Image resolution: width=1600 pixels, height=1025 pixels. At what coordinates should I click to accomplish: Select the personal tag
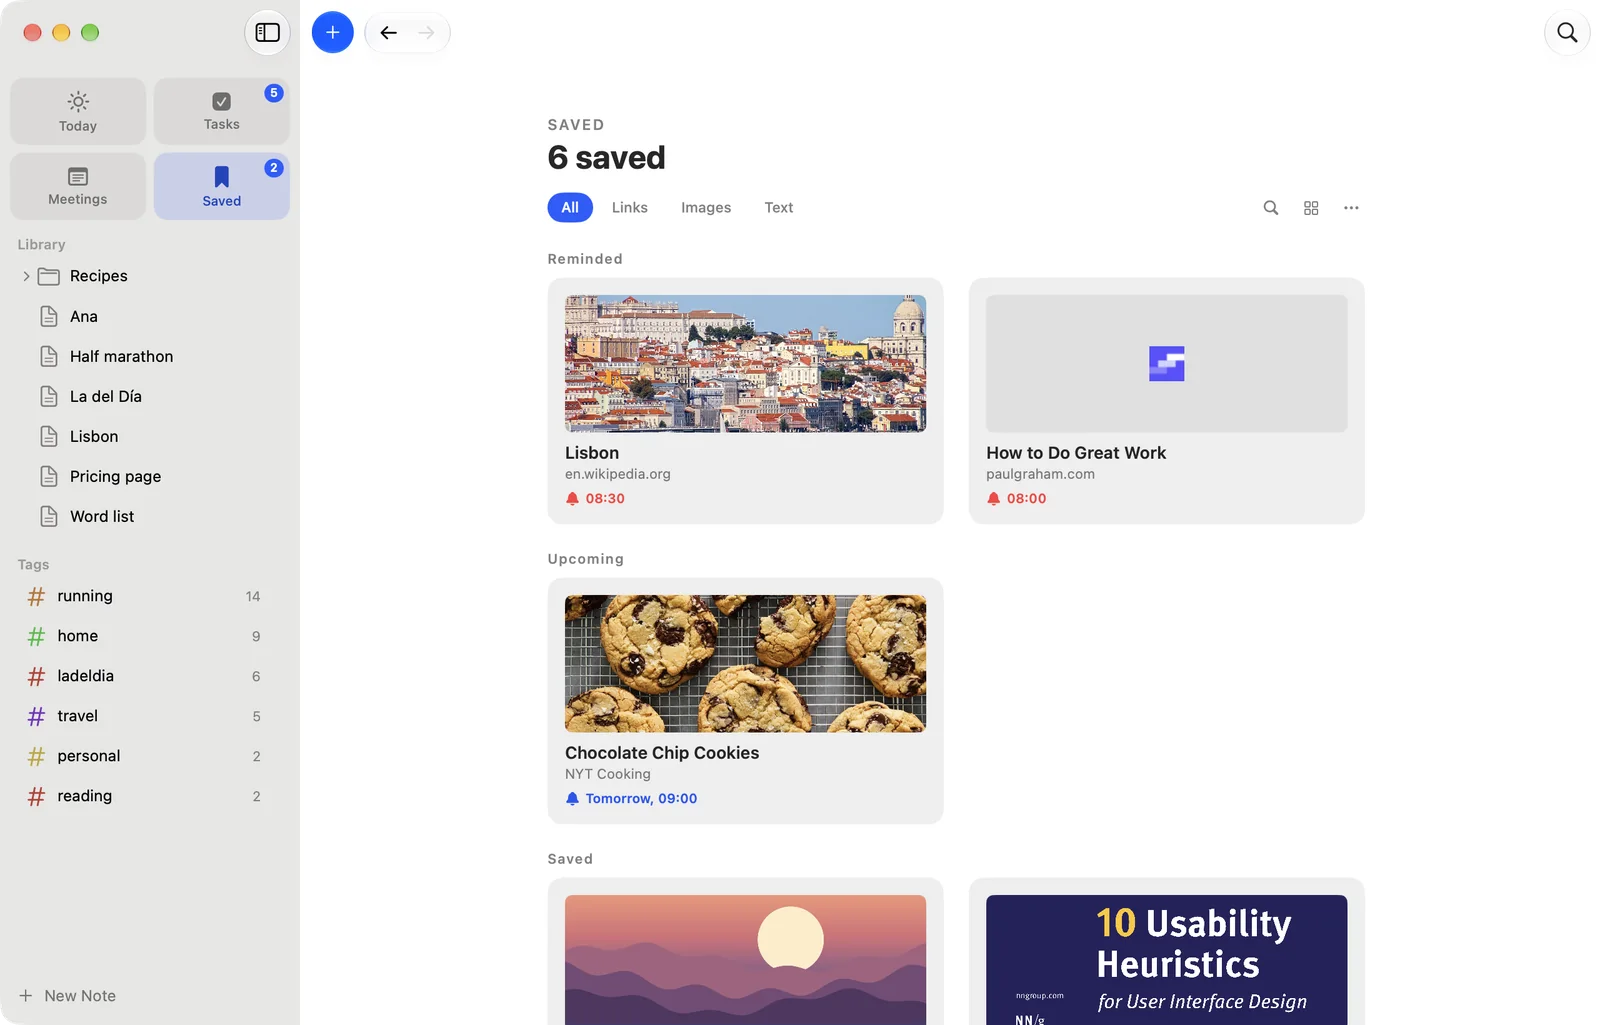[150, 756]
